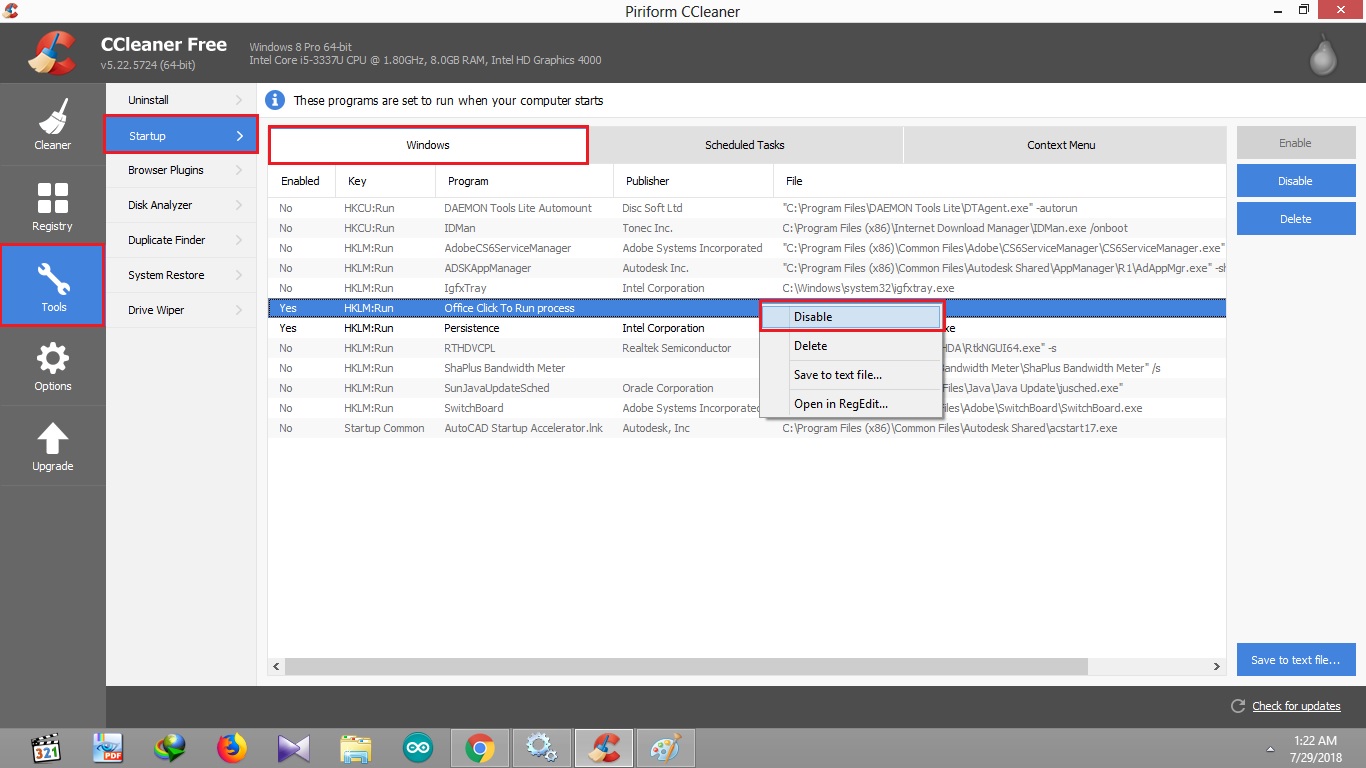
Task: Click the horizontal scrollbar's right arrow
Action: 1217,666
